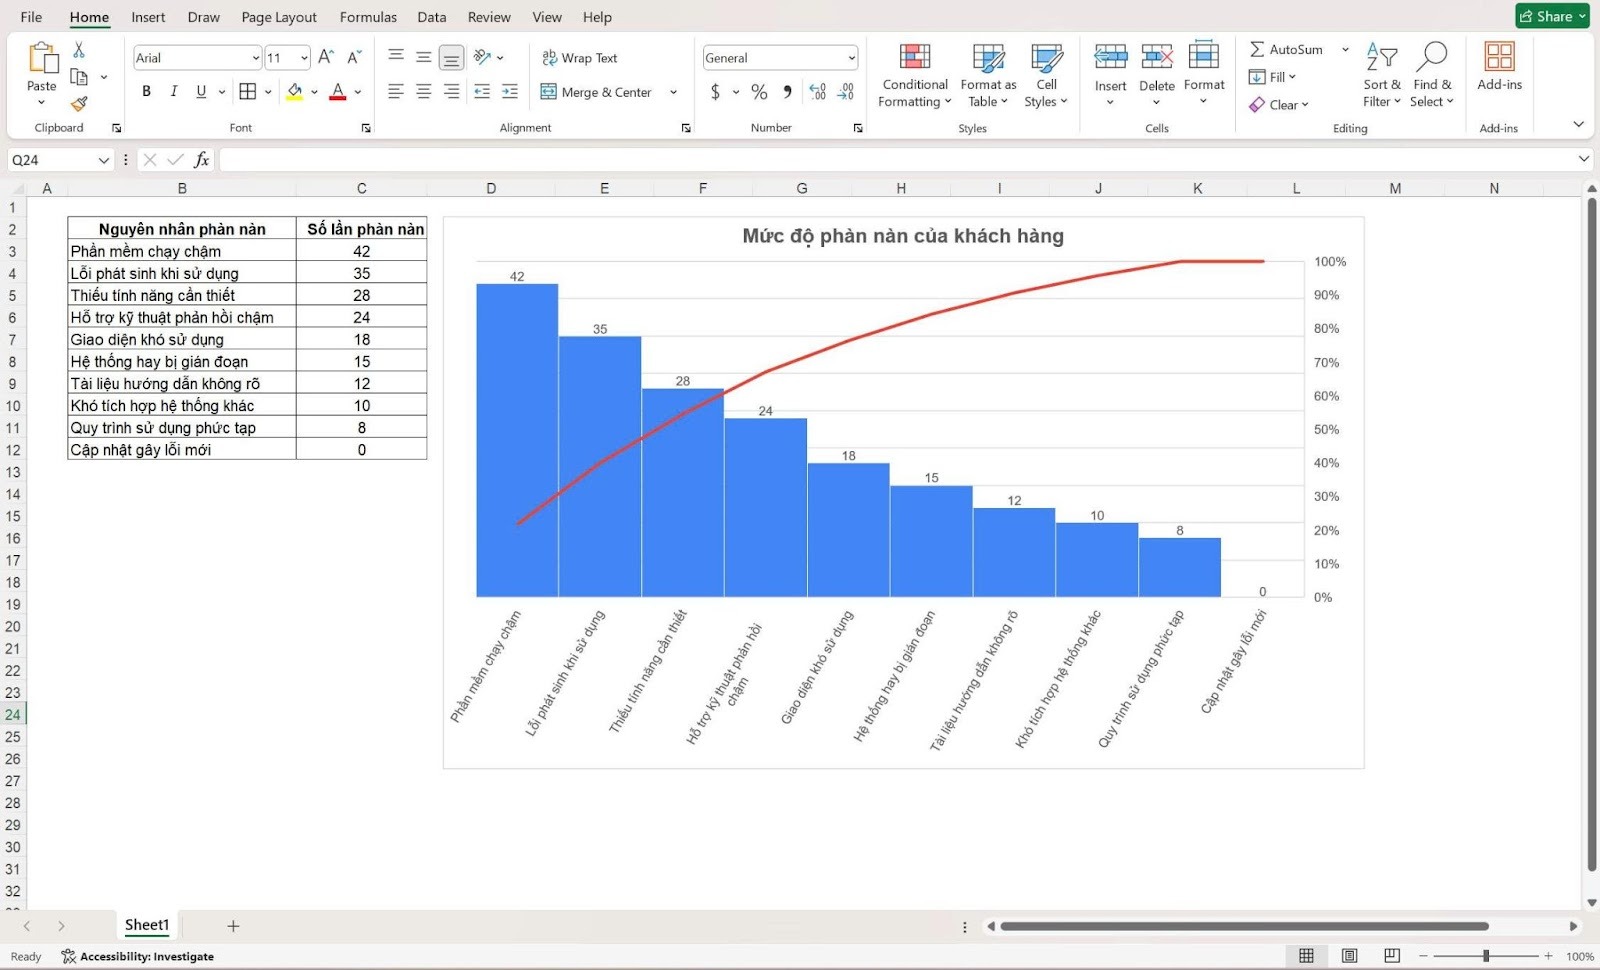
Task: Click the green Share button
Action: (x=1551, y=16)
